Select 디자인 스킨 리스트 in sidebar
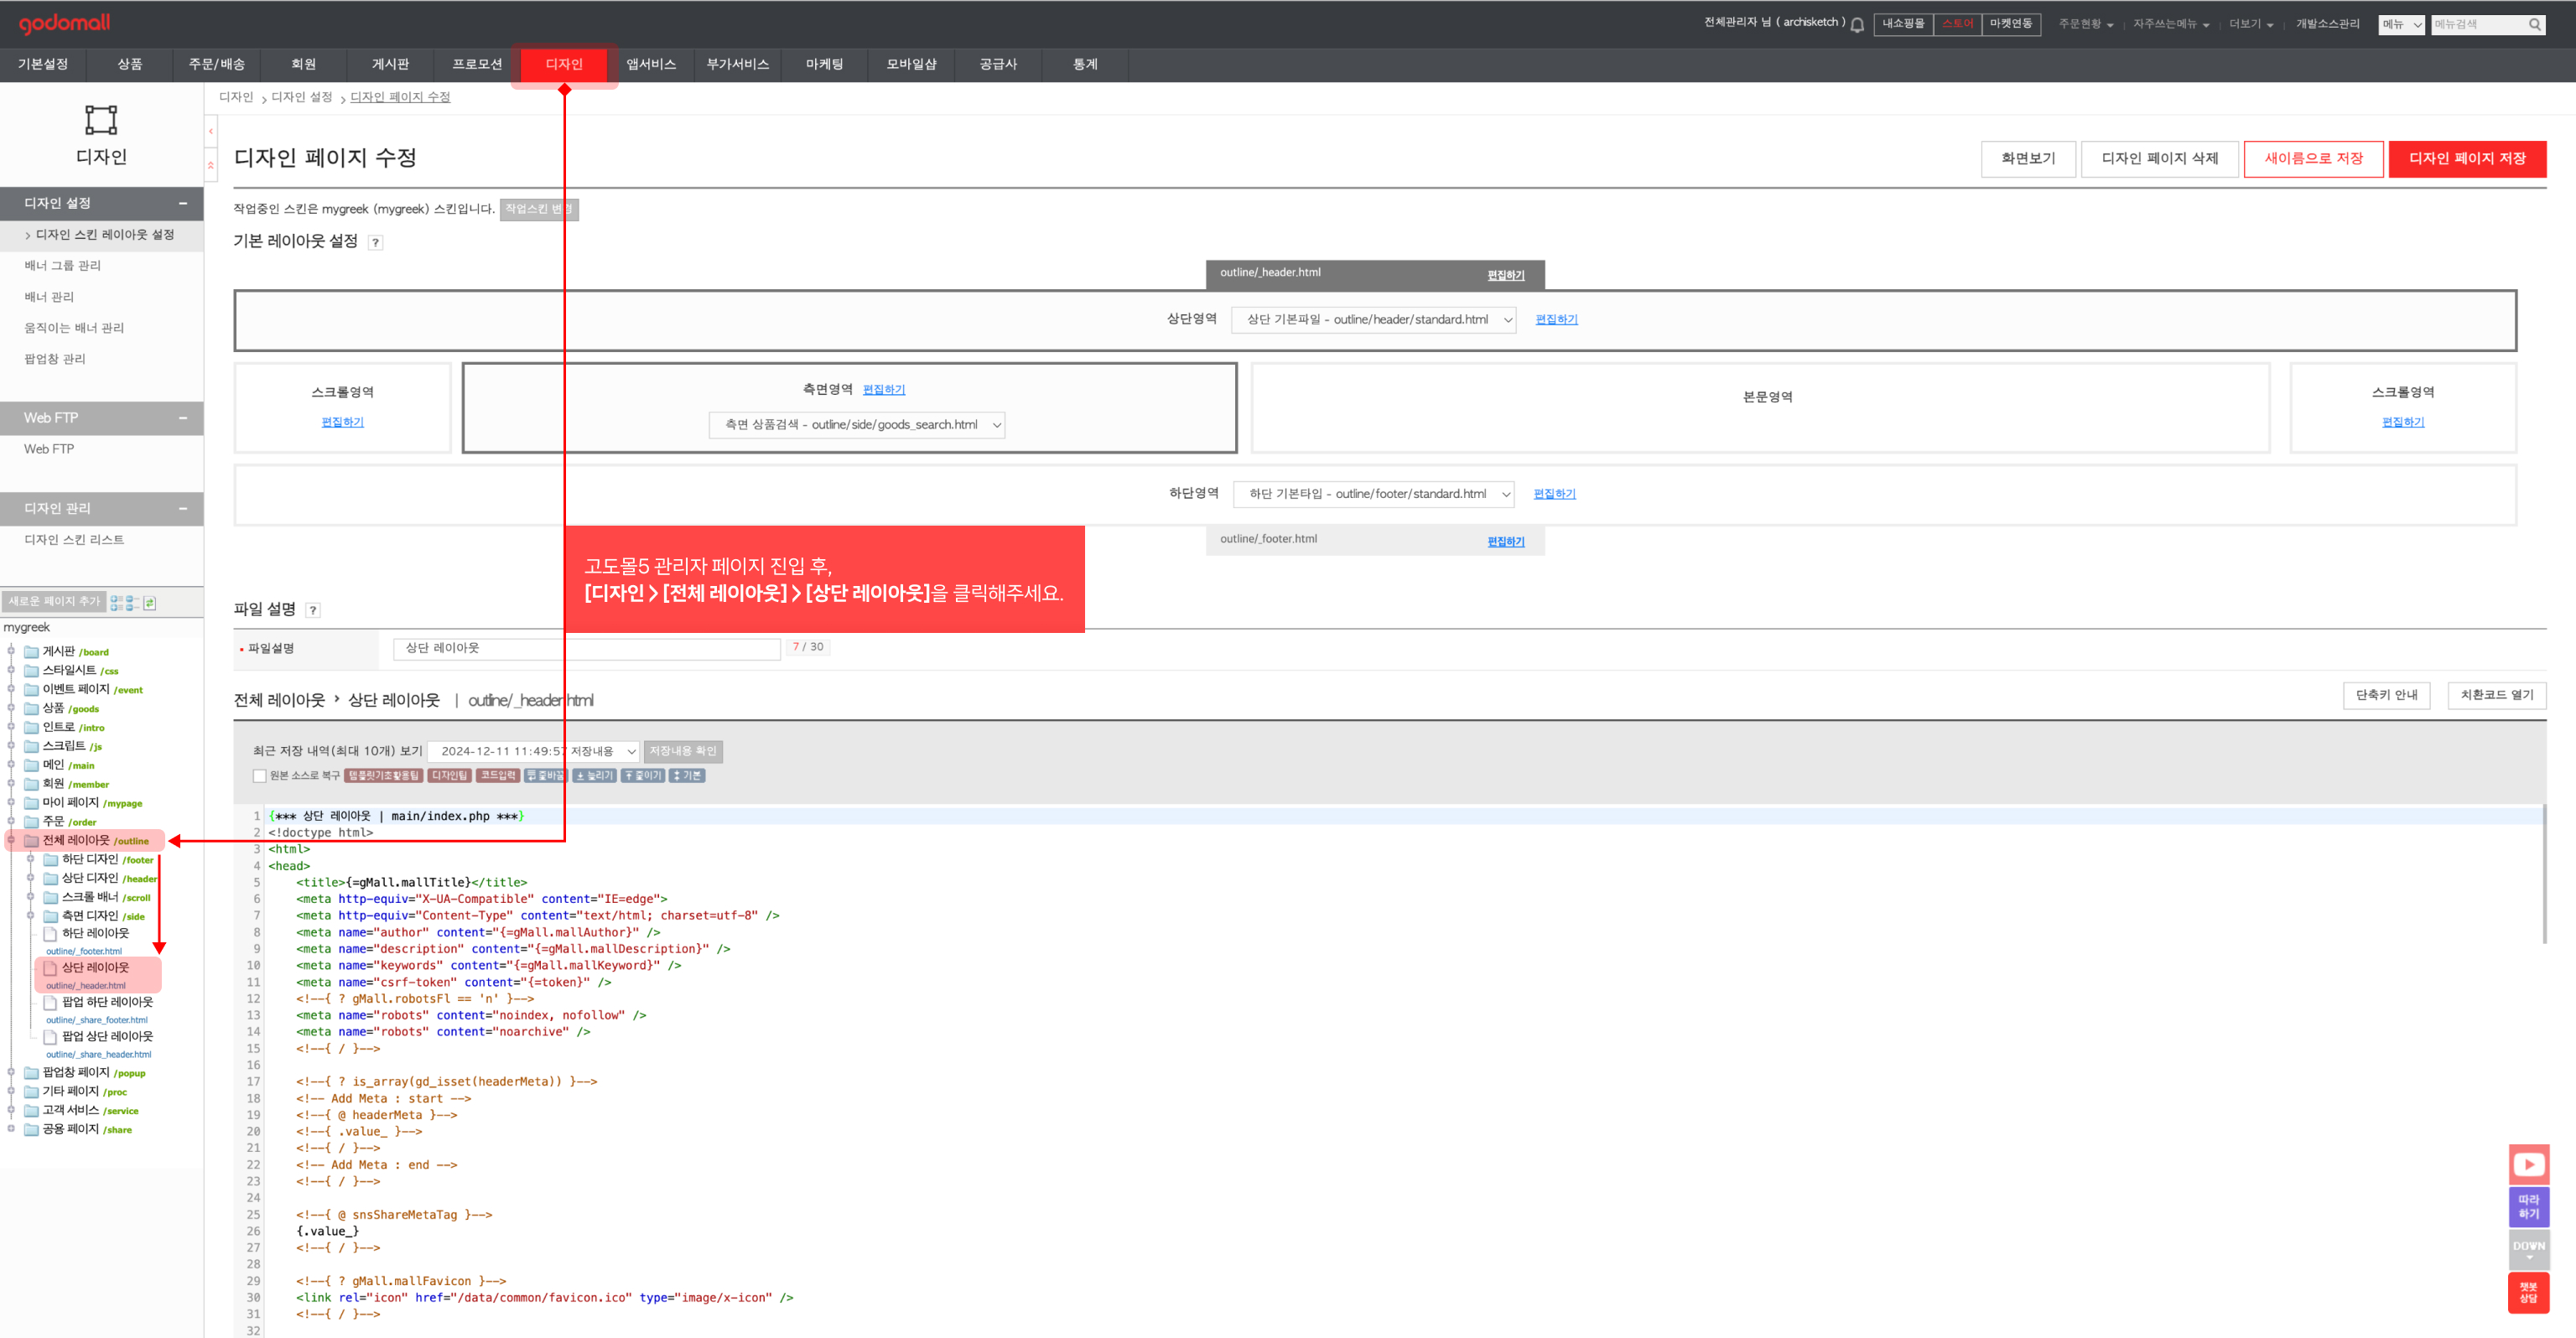Screen dimensions: 2576x1338 pyautogui.click(x=74, y=540)
